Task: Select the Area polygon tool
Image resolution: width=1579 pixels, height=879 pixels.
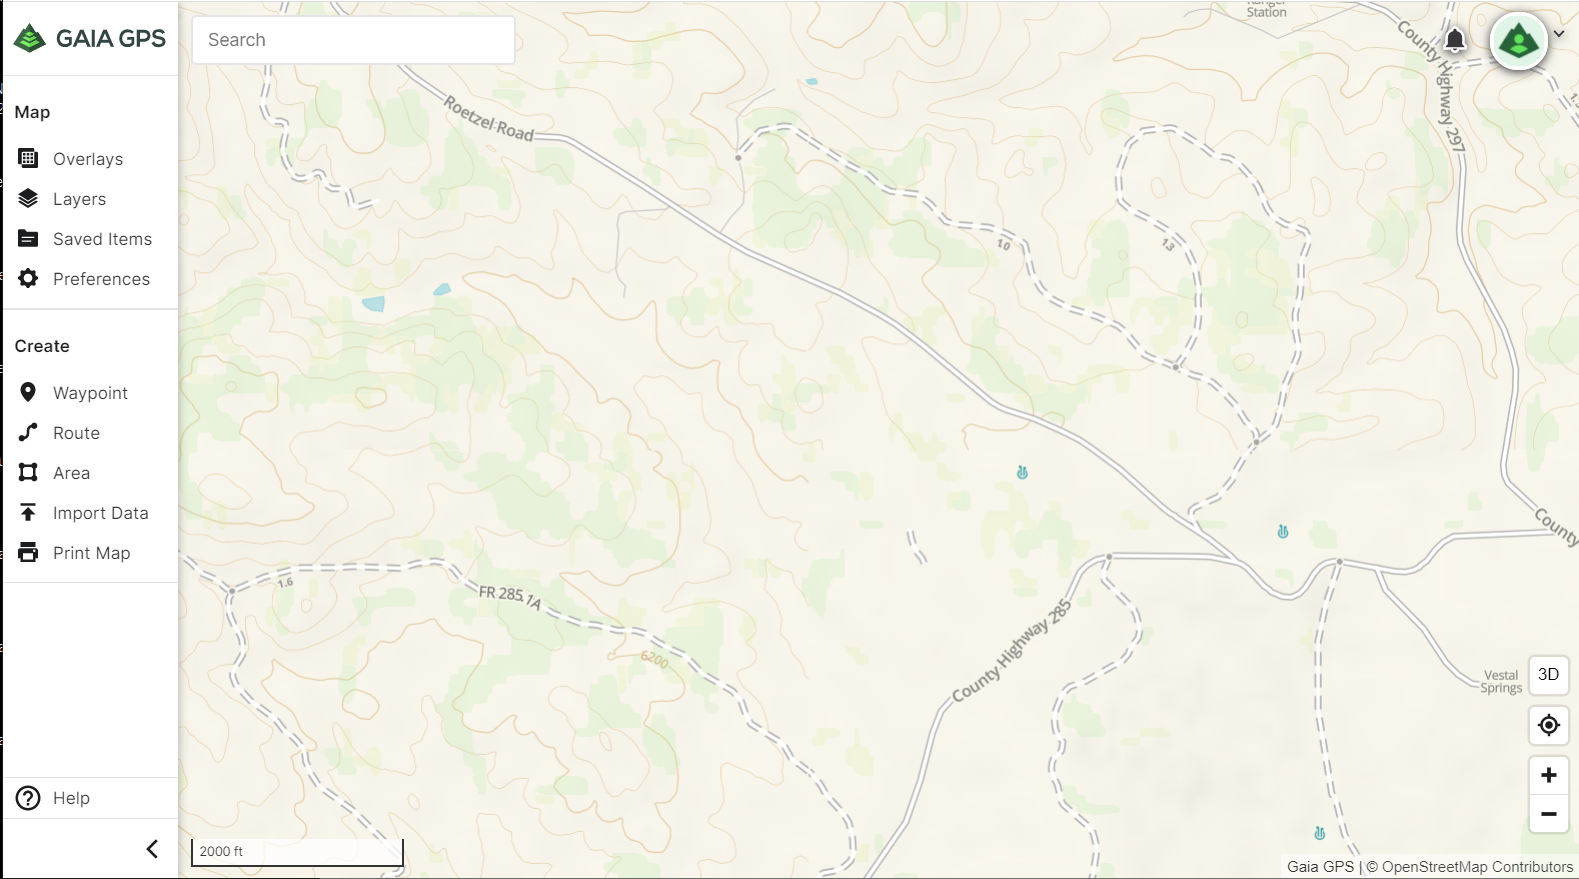Action: [28, 472]
